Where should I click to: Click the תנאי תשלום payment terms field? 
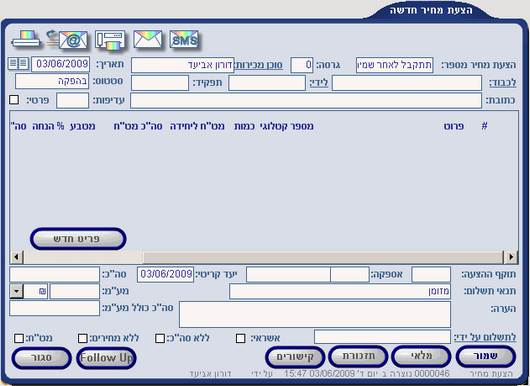(x=340, y=291)
